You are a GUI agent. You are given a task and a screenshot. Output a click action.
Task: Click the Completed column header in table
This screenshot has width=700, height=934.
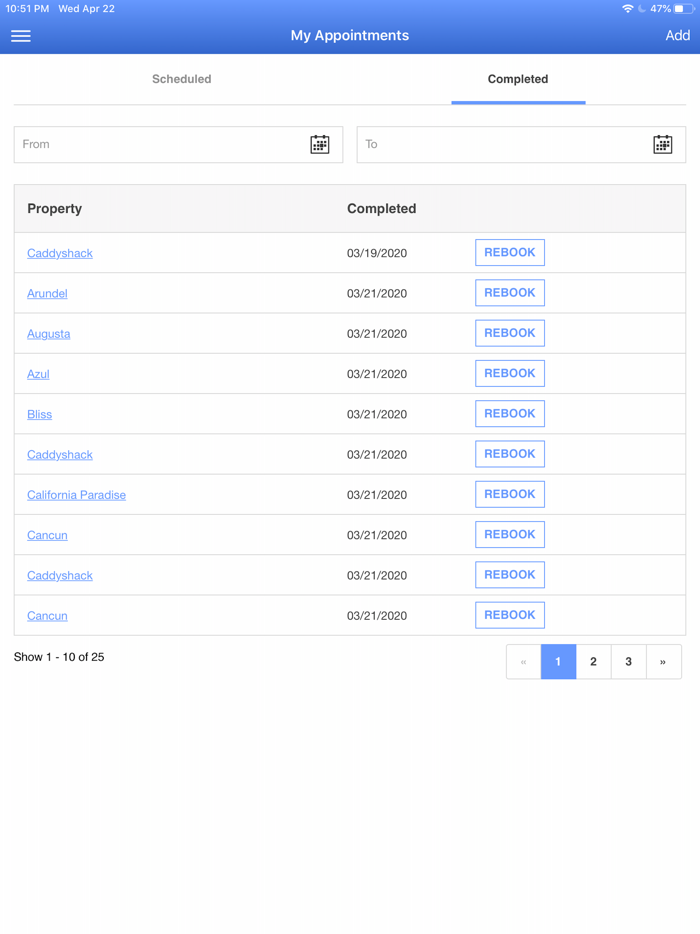(381, 209)
